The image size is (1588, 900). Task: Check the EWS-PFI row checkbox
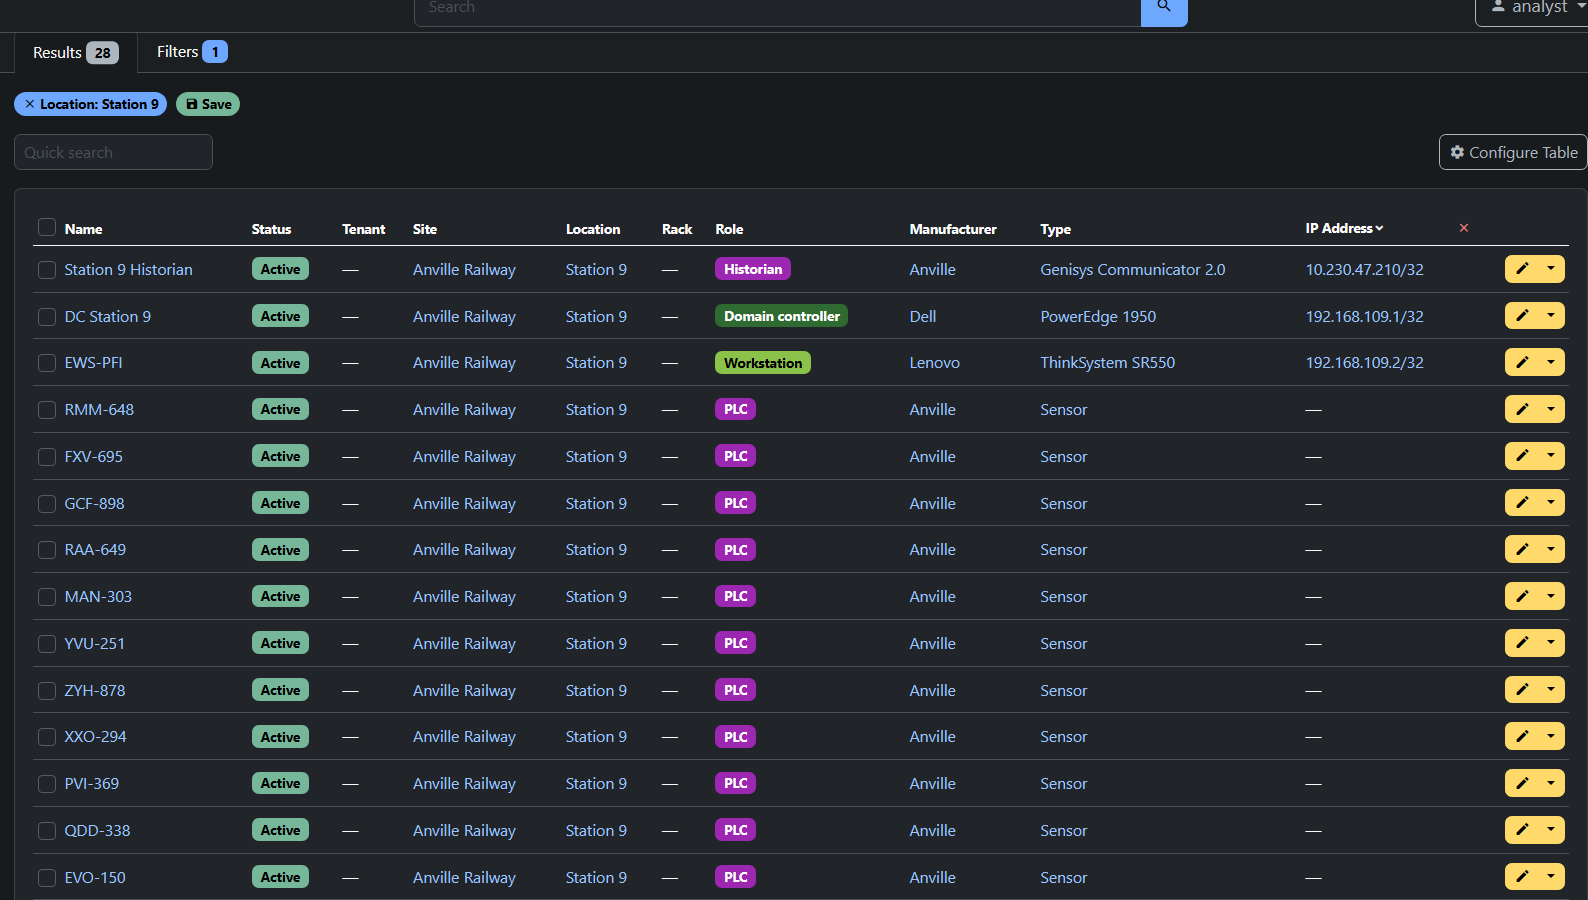click(x=47, y=363)
